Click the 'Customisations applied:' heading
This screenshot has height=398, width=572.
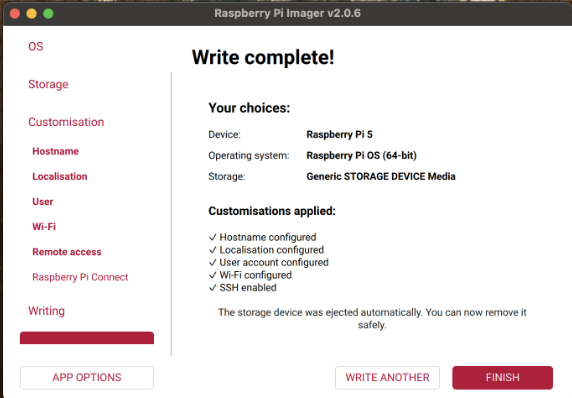click(x=272, y=211)
